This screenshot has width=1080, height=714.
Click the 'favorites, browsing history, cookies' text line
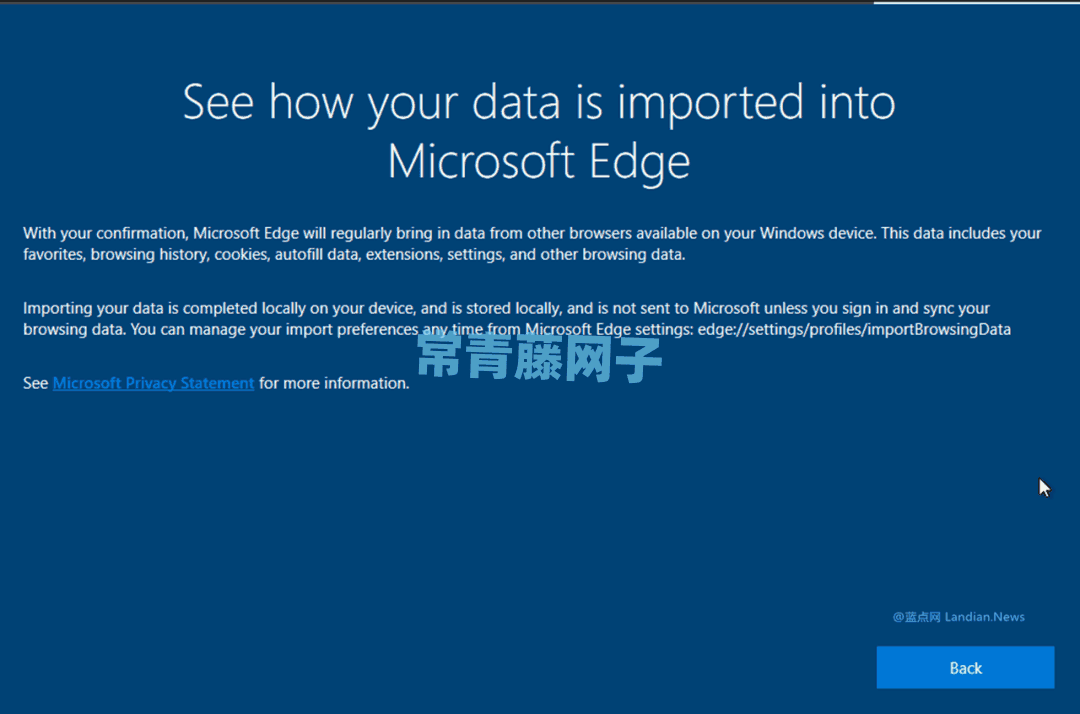click(354, 255)
